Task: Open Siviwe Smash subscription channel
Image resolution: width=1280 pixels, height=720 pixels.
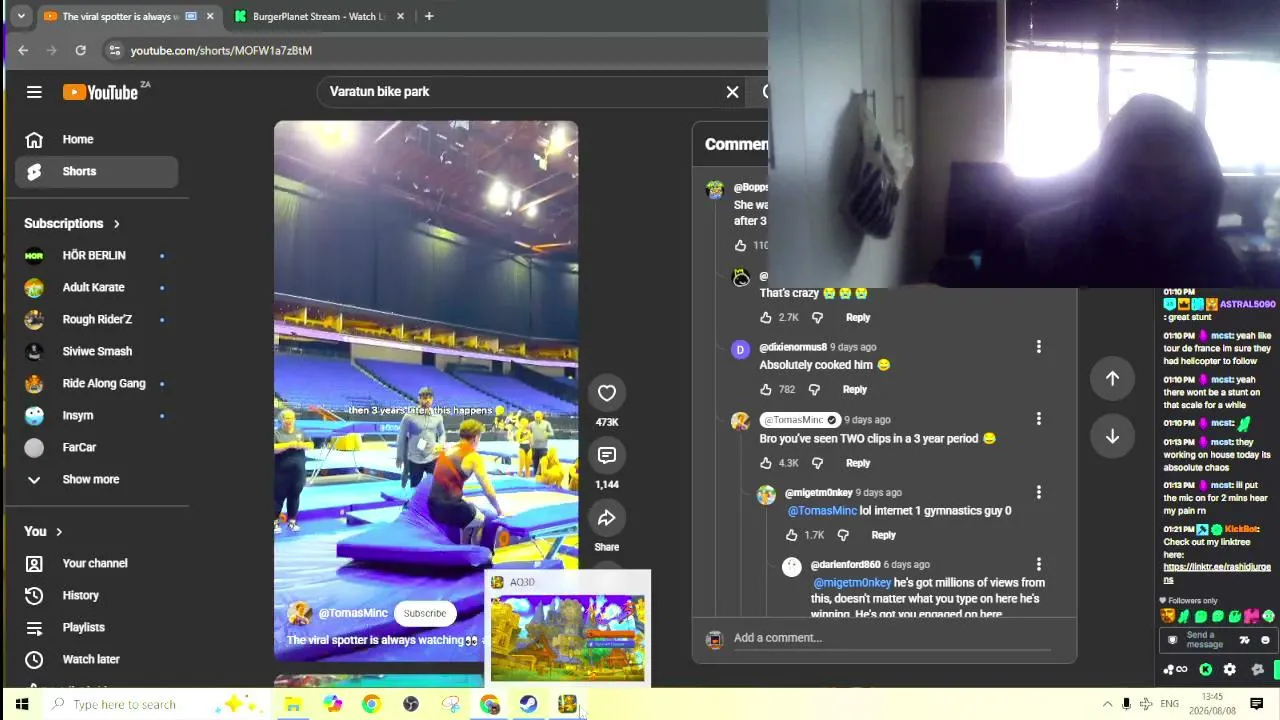Action: pos(96,351)
